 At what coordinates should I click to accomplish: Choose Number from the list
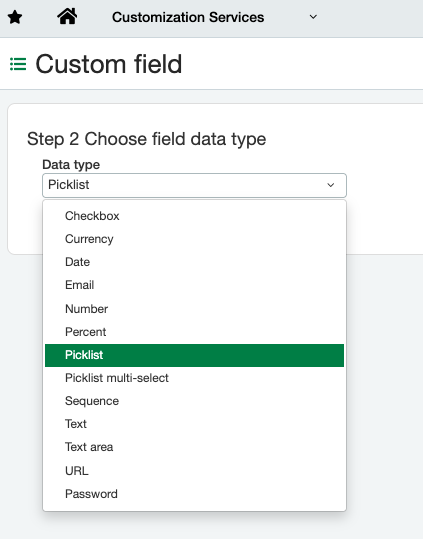194,309
